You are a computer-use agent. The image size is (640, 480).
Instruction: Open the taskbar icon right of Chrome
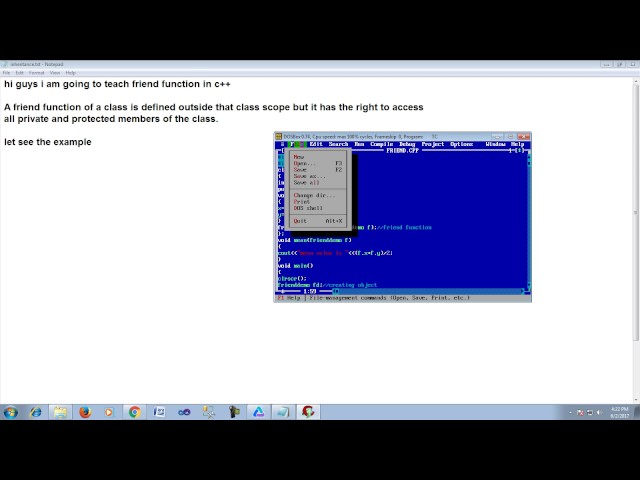pos(159,412)
